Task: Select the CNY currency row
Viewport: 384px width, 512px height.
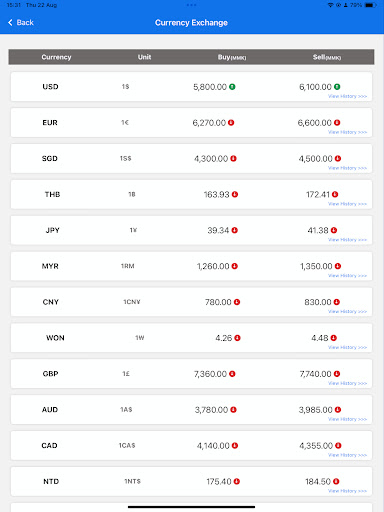Action: [x=191, y=302]
